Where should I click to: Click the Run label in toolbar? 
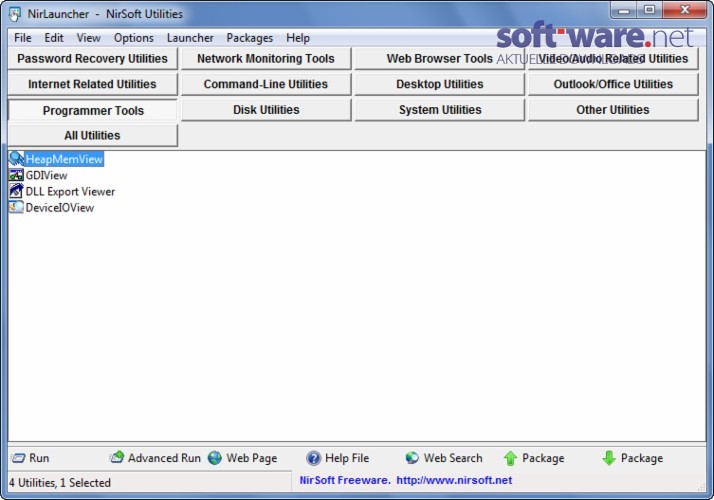[39, 458]
